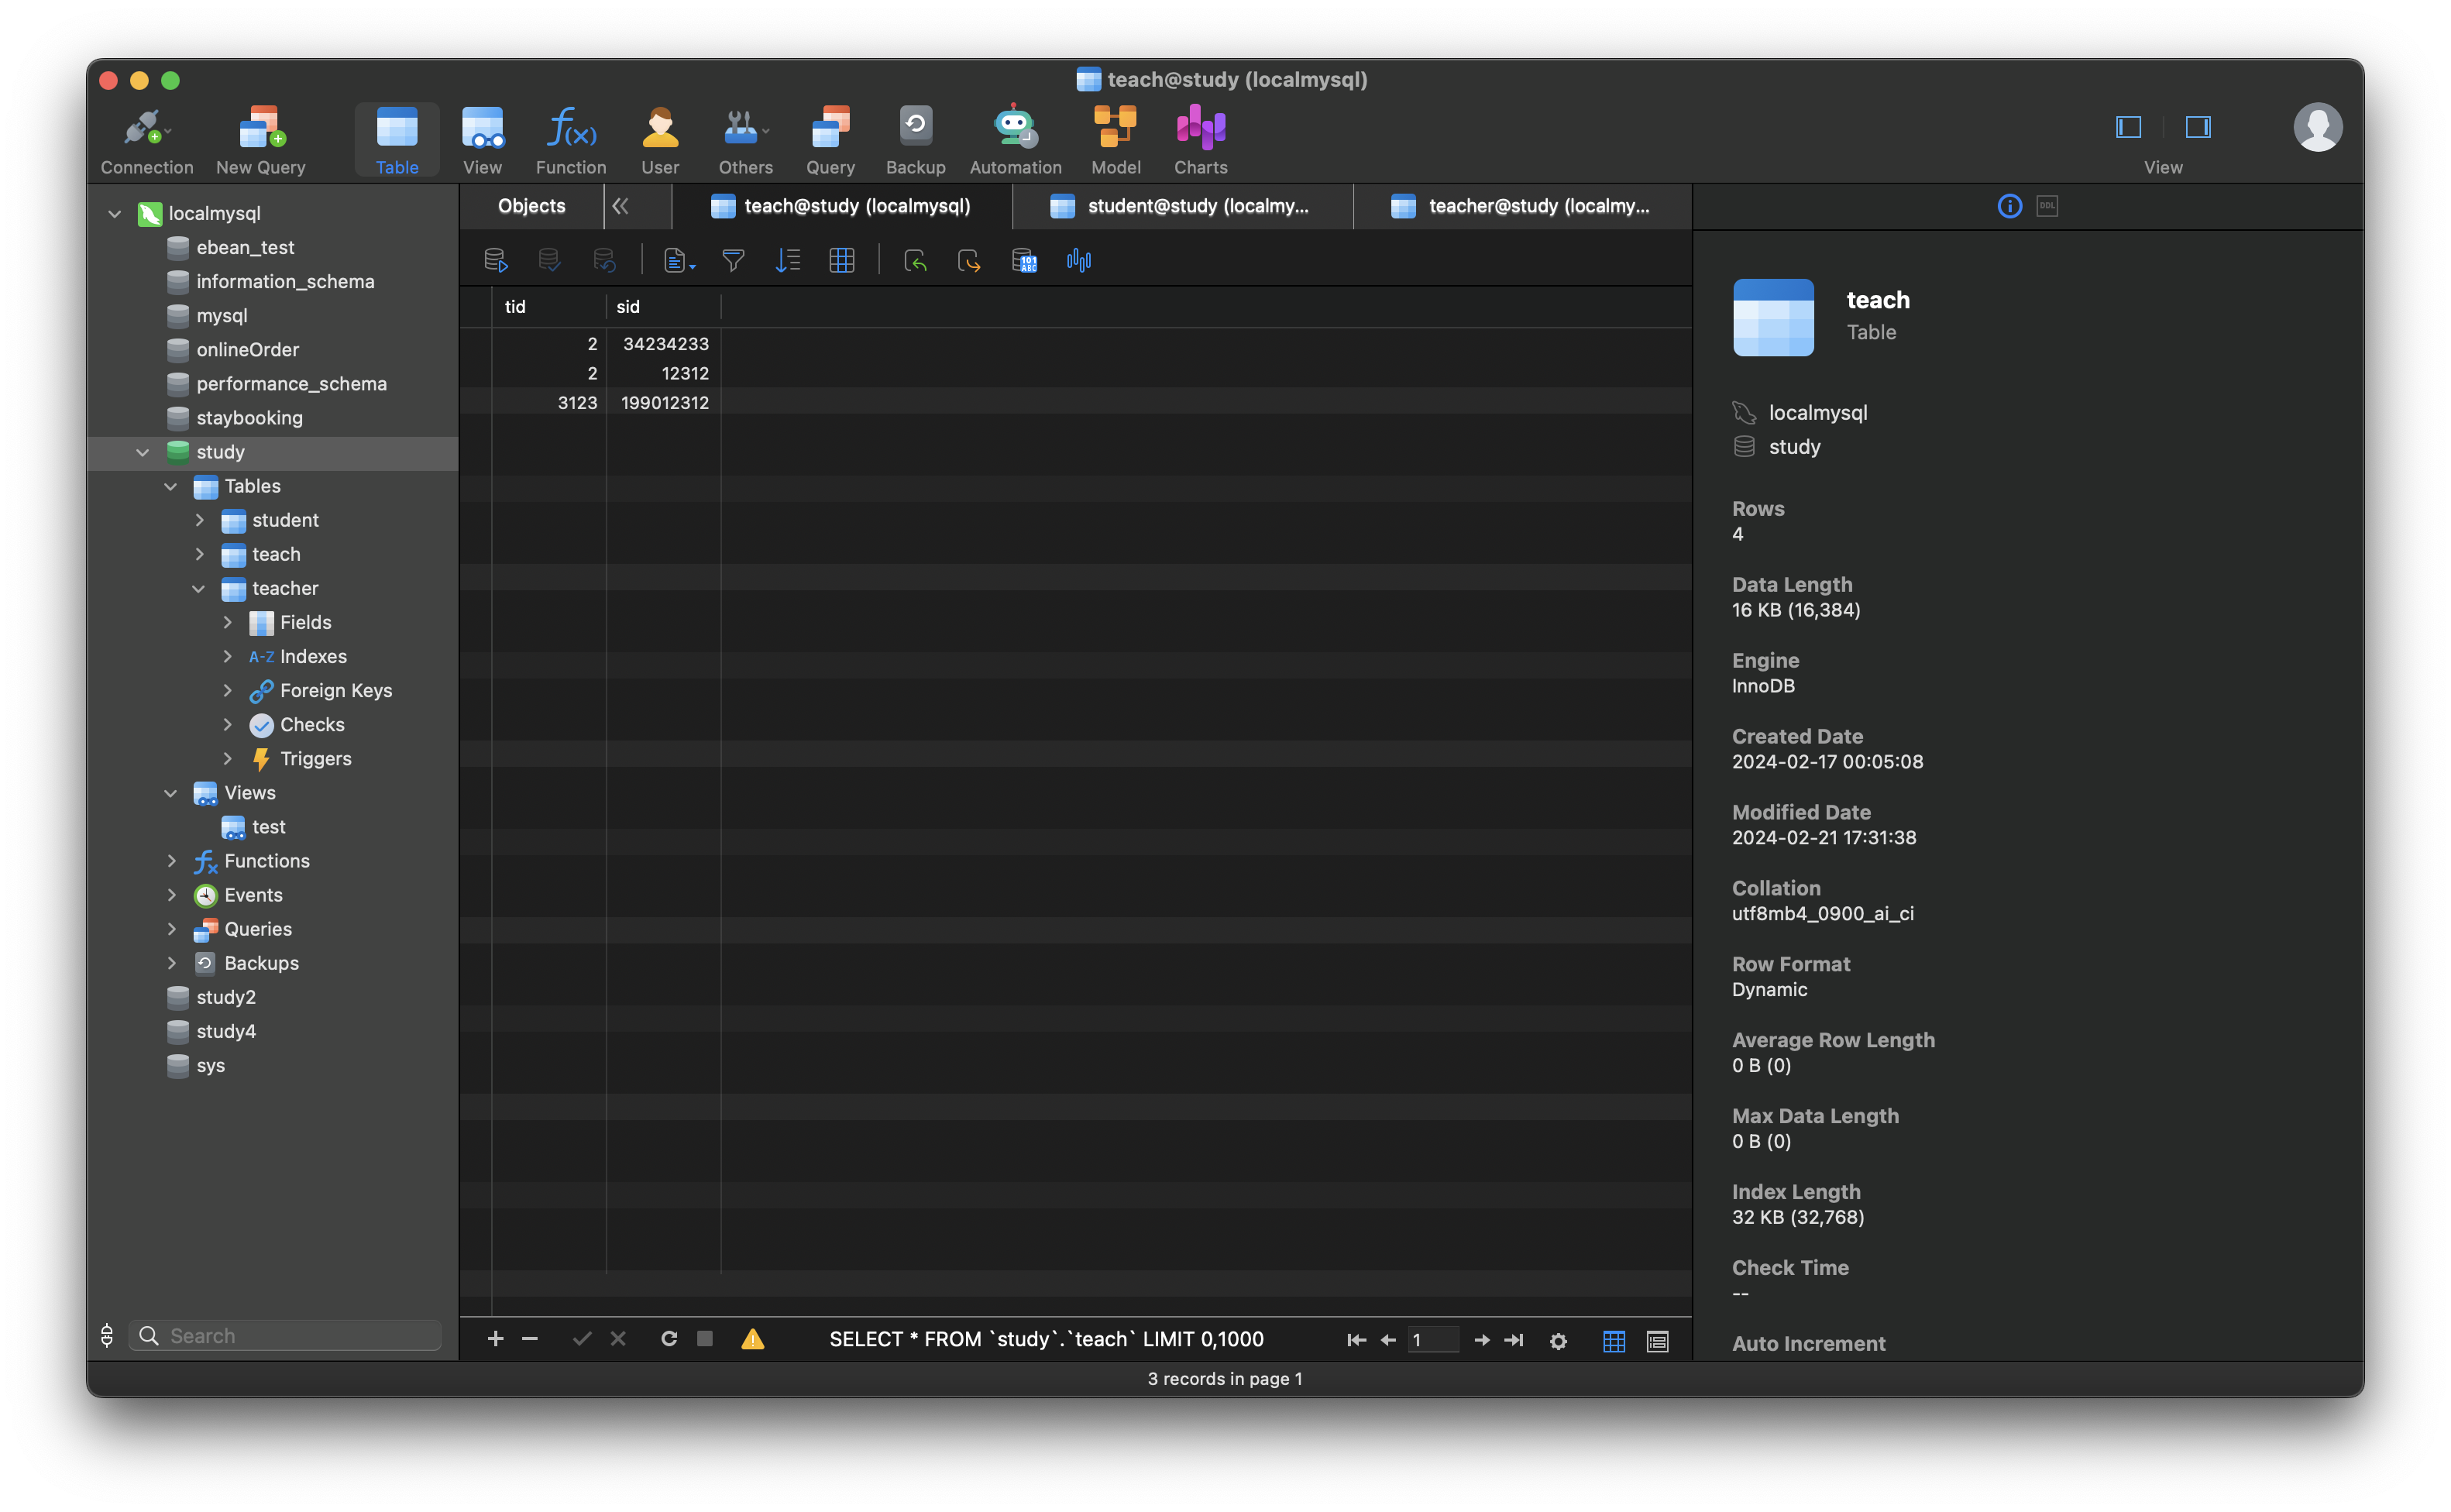Expand the Functions section in sidebar

[x=170, y=859]
